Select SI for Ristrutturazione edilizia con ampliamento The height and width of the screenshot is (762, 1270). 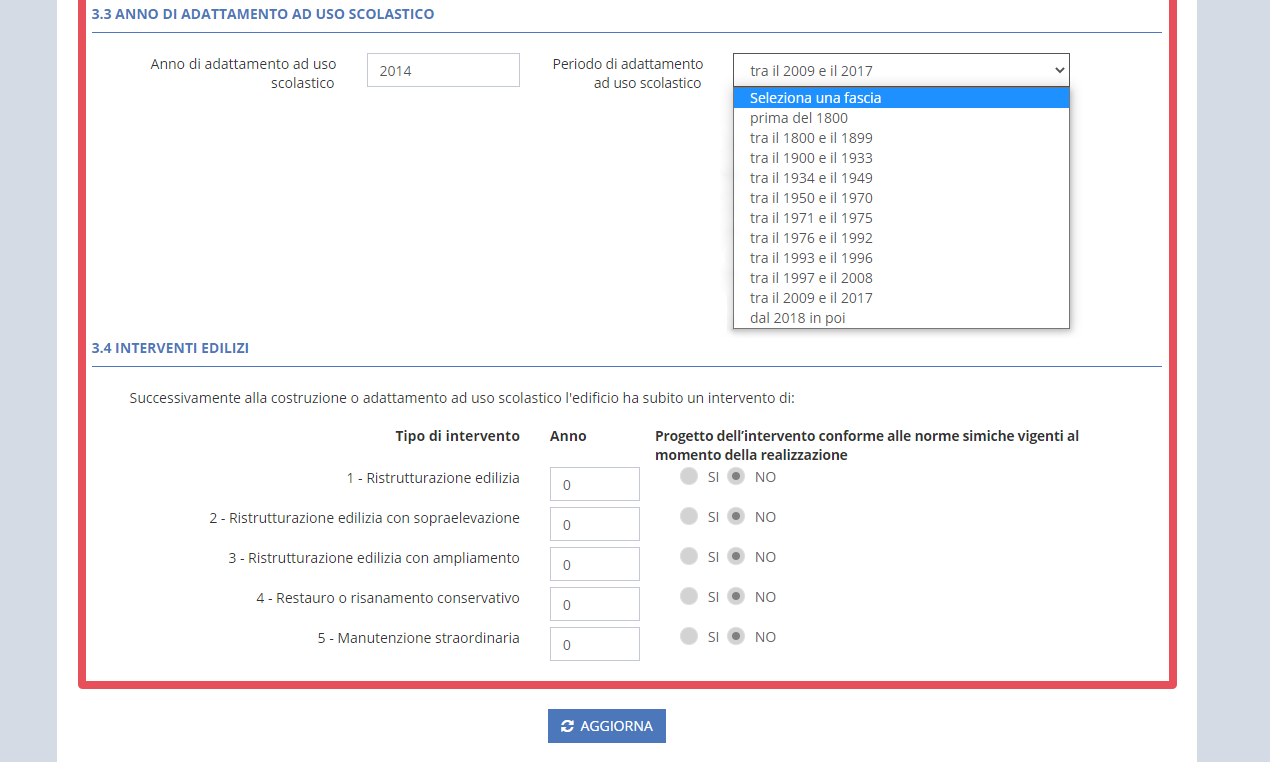point(689,557)
